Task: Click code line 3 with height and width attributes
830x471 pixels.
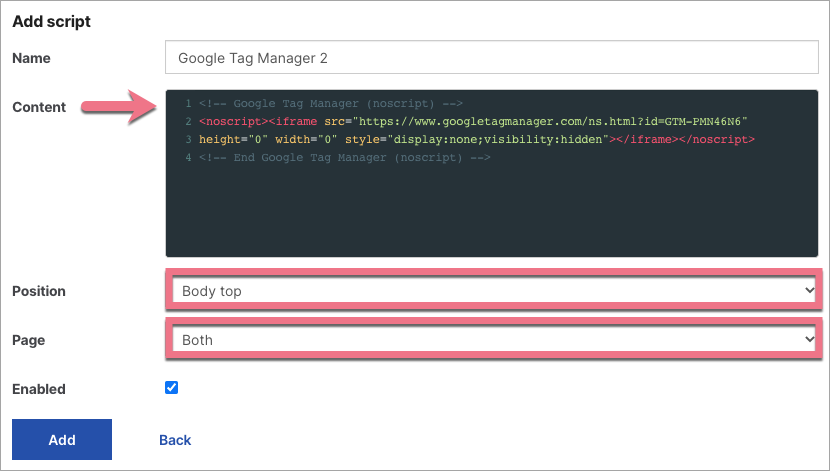Action: pos(477,140)
